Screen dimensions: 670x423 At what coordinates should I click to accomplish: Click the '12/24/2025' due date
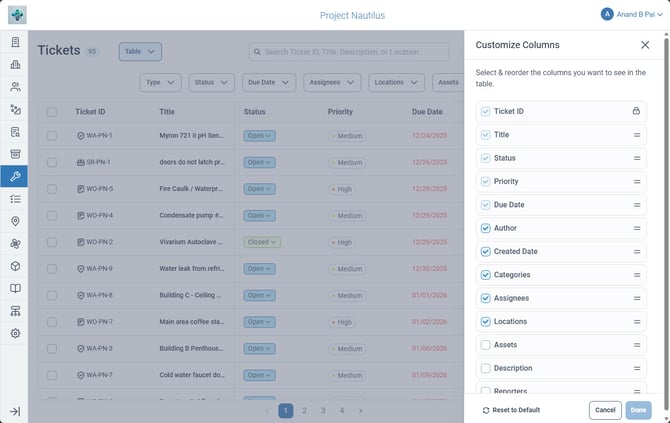(429, 136)
